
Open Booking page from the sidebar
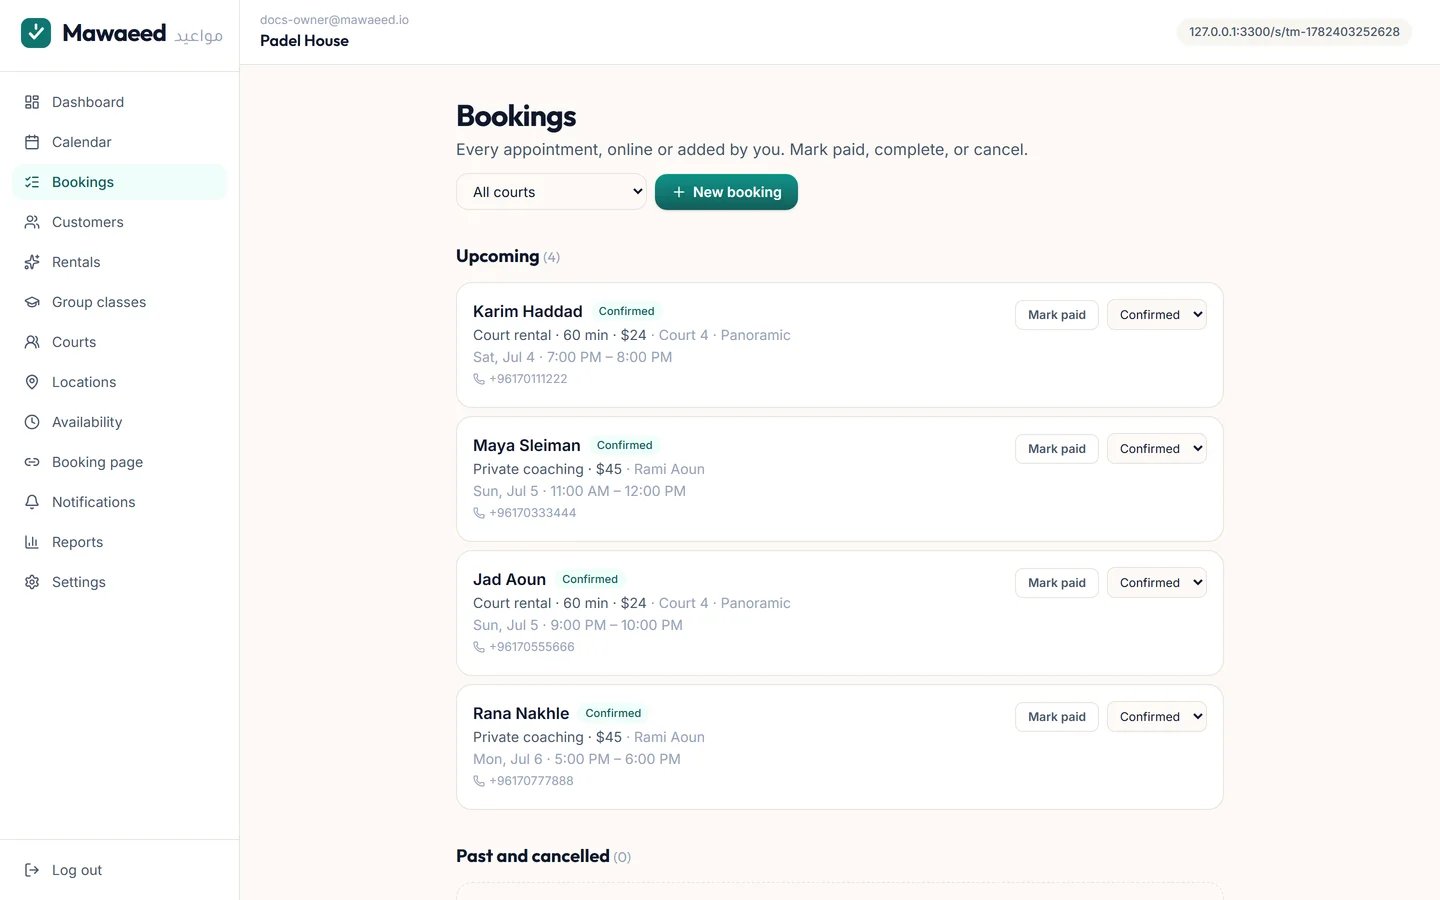pyautogui.click(x=120, y=462)
